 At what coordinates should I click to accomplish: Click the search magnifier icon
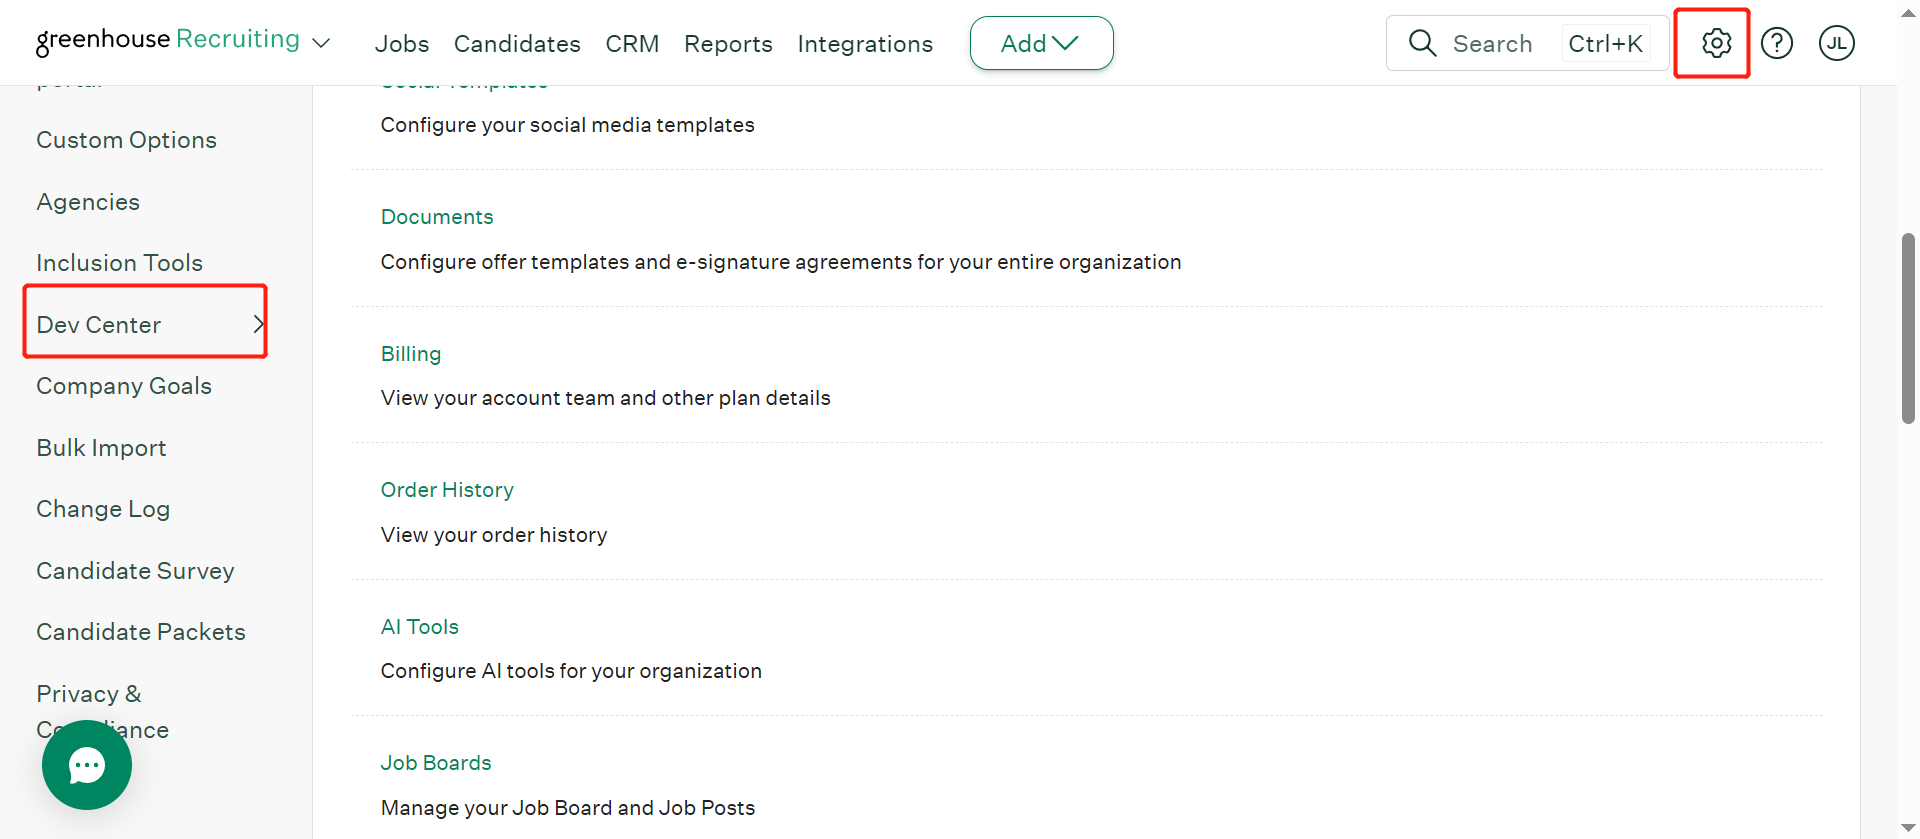pyautogui.click(x=1422, y=43)
